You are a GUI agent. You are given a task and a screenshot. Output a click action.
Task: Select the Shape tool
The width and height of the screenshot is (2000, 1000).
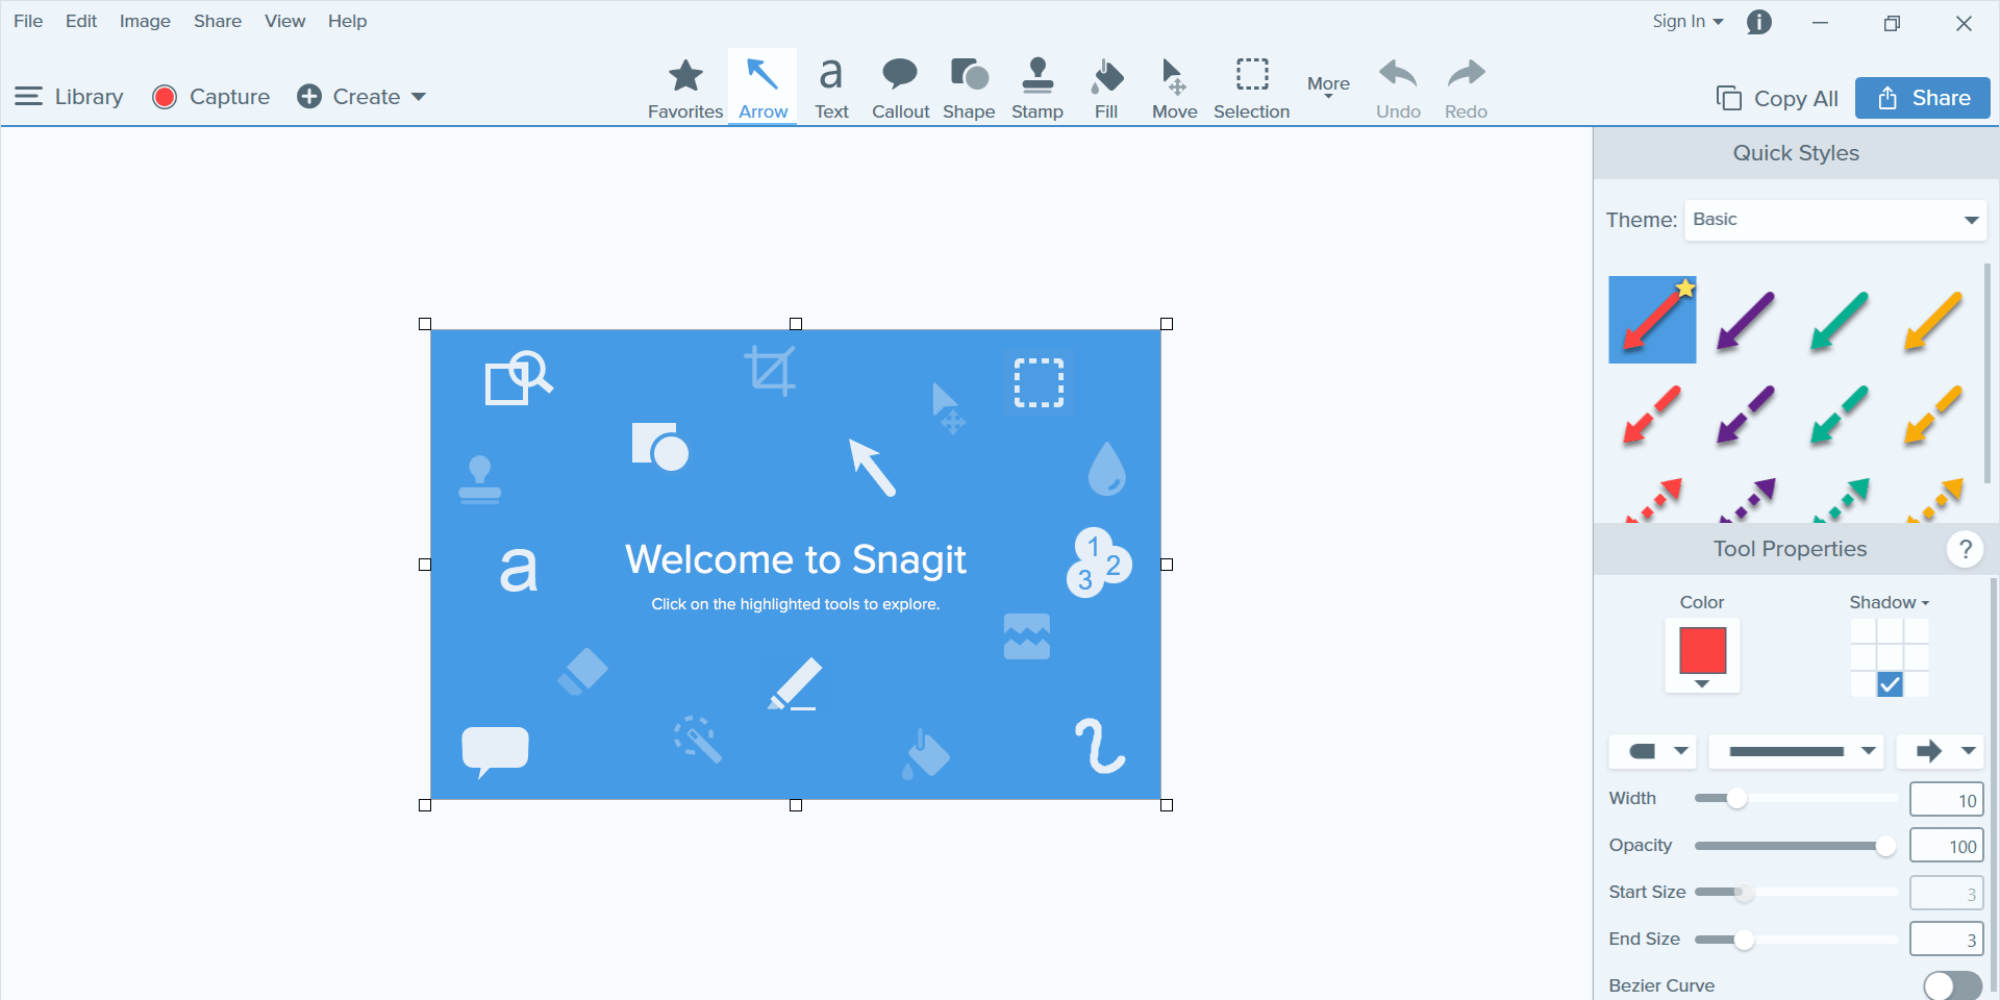click(x=968, y=88)
